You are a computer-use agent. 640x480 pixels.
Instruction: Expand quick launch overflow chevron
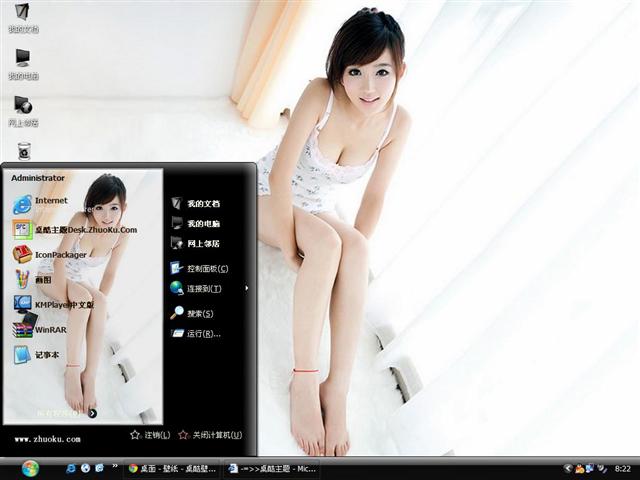115,466
